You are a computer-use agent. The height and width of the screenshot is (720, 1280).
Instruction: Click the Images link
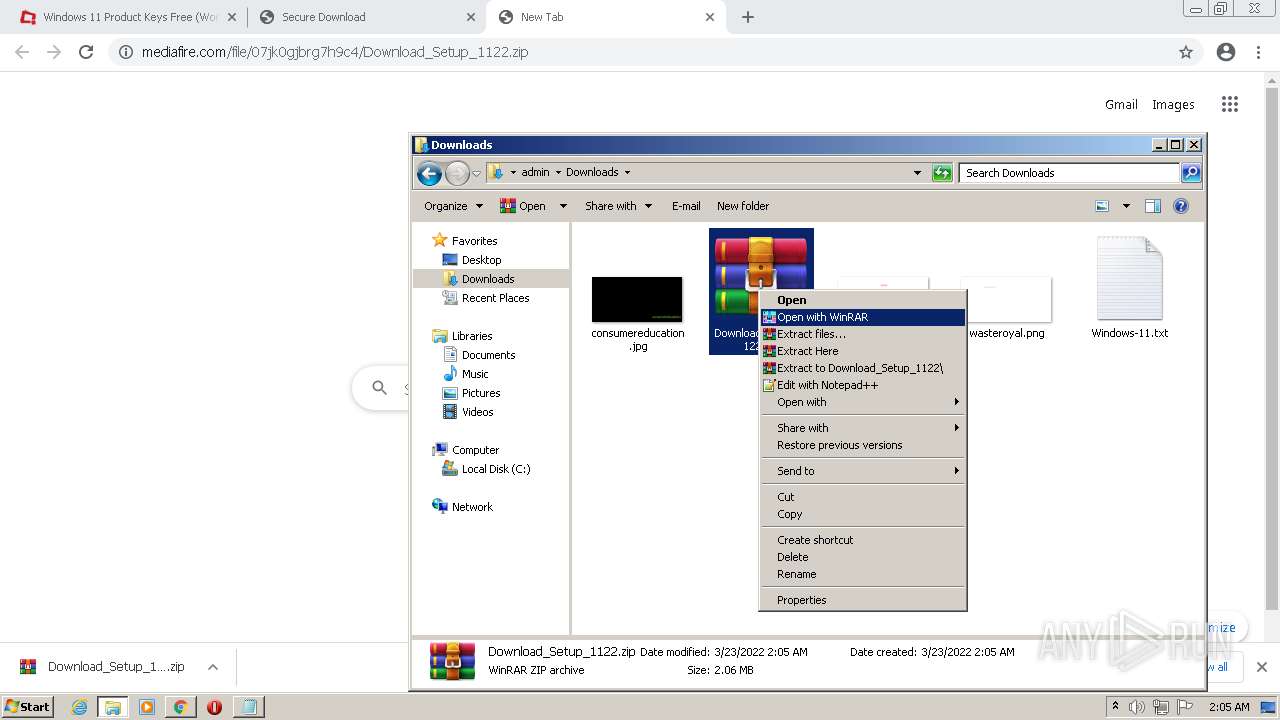[1173, 104]
